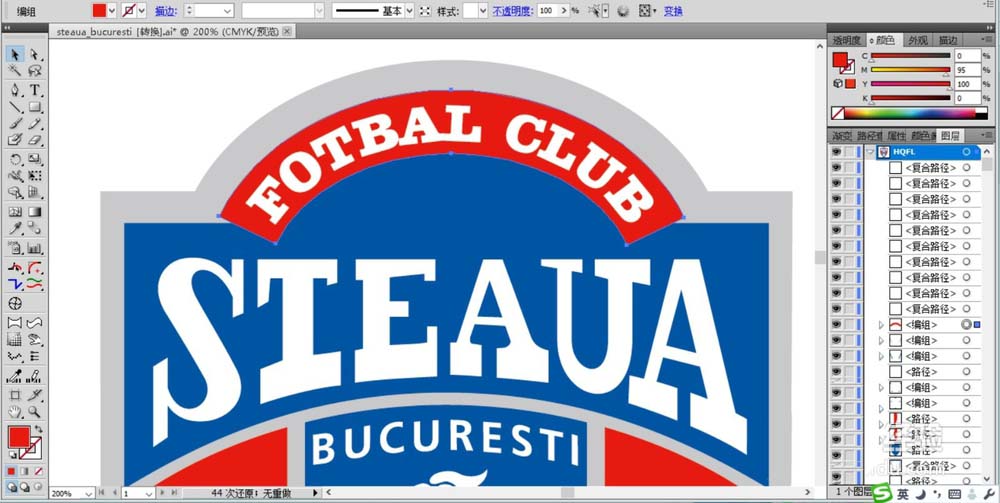The image size is (1000, 503).
Task: Open the stroke color dropdown in control bar
Action: (142, 11)
